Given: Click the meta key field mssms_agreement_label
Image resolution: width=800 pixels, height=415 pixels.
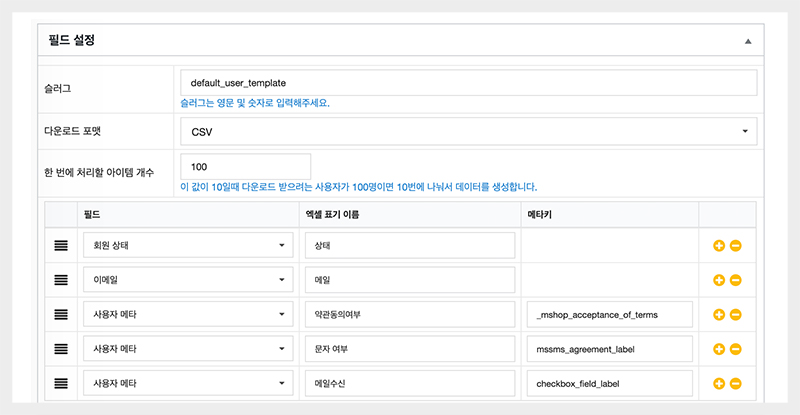Looking at the screenshot, I should coord(609,349).
